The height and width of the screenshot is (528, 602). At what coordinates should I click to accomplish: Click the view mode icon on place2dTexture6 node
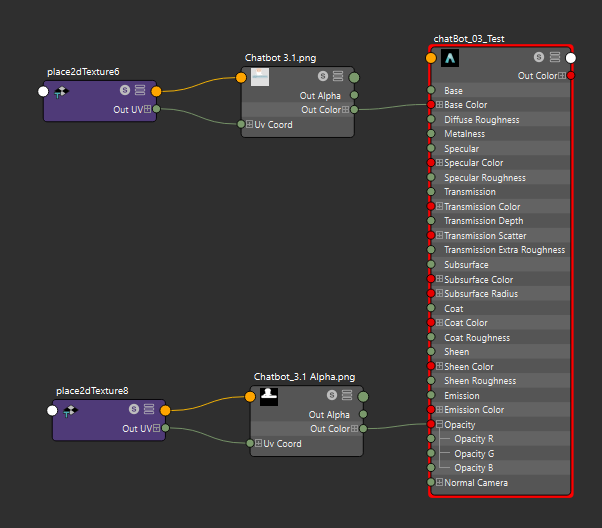coord(140,90)
